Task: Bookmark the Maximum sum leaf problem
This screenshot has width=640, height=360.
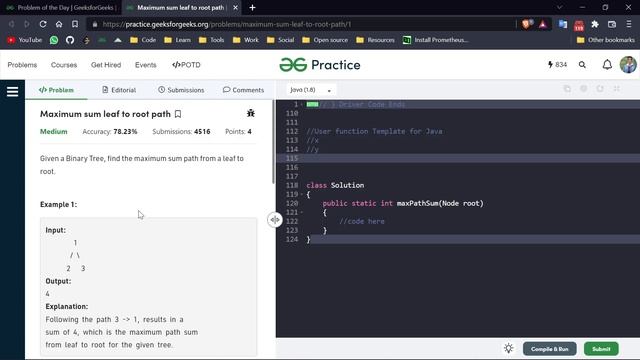Action: 178,114
